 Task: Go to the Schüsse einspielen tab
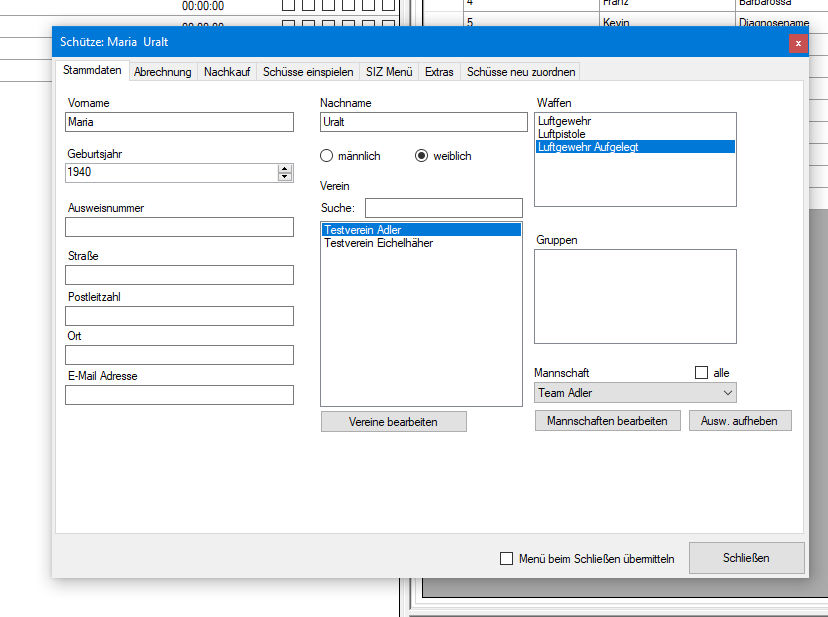coord(307,72)
